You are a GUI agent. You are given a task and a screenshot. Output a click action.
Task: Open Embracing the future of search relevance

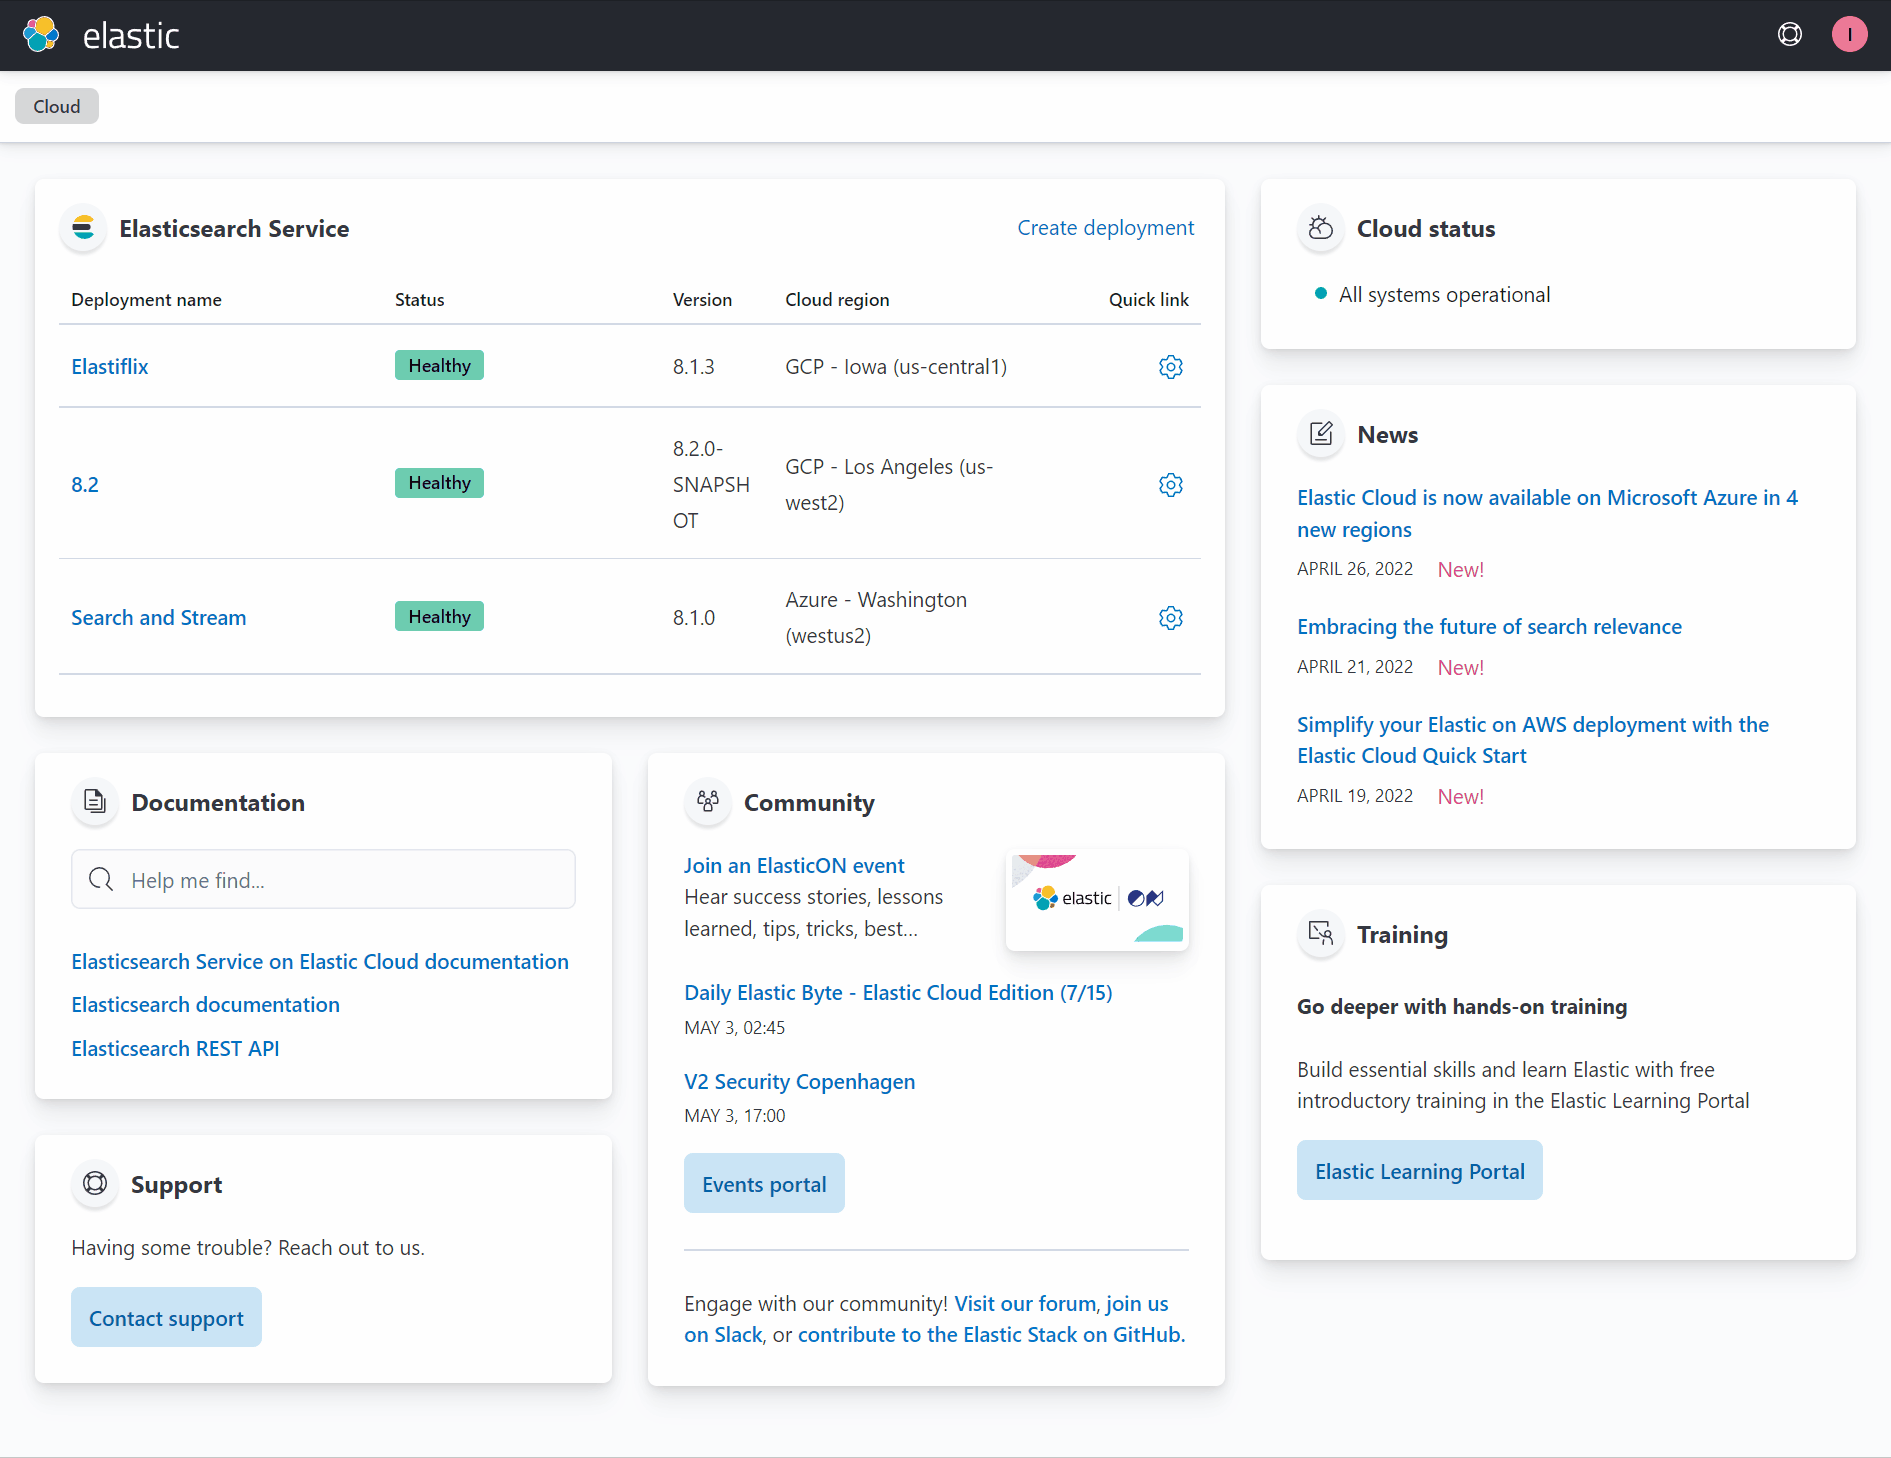point(1489,627)
